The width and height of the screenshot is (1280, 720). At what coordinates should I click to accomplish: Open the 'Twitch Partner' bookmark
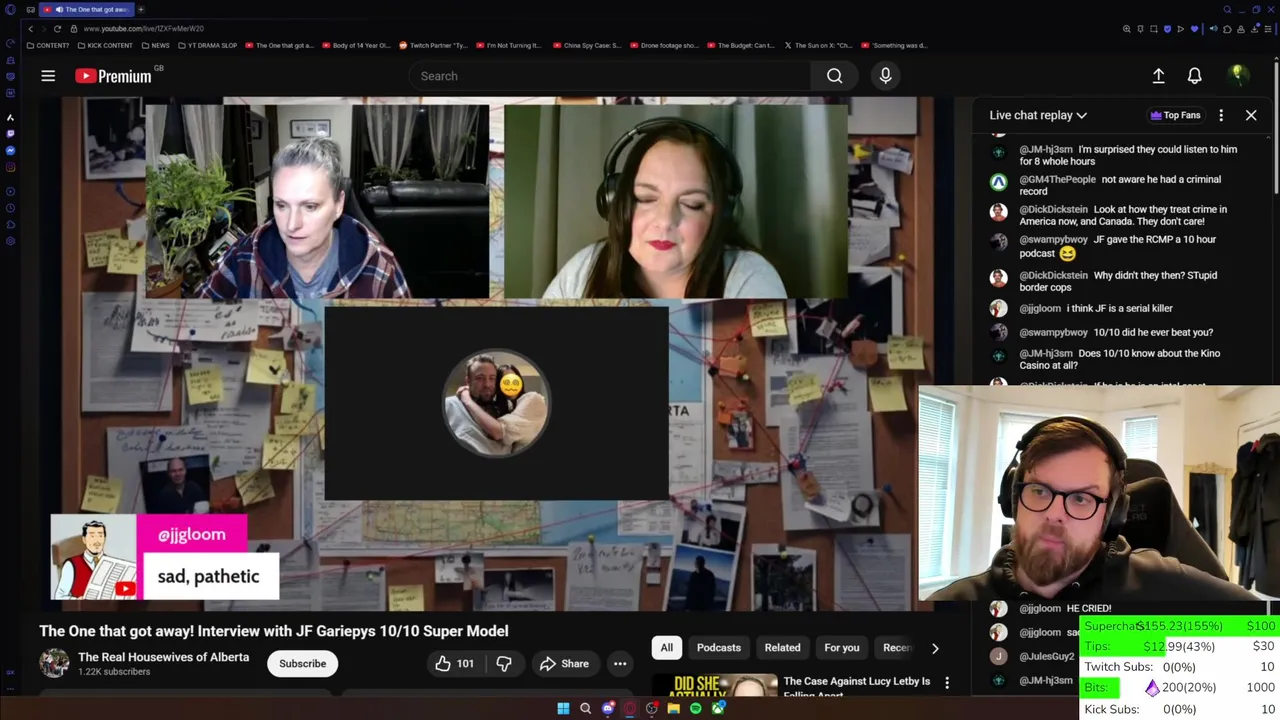pyautogui.click(x=433, y=45)
